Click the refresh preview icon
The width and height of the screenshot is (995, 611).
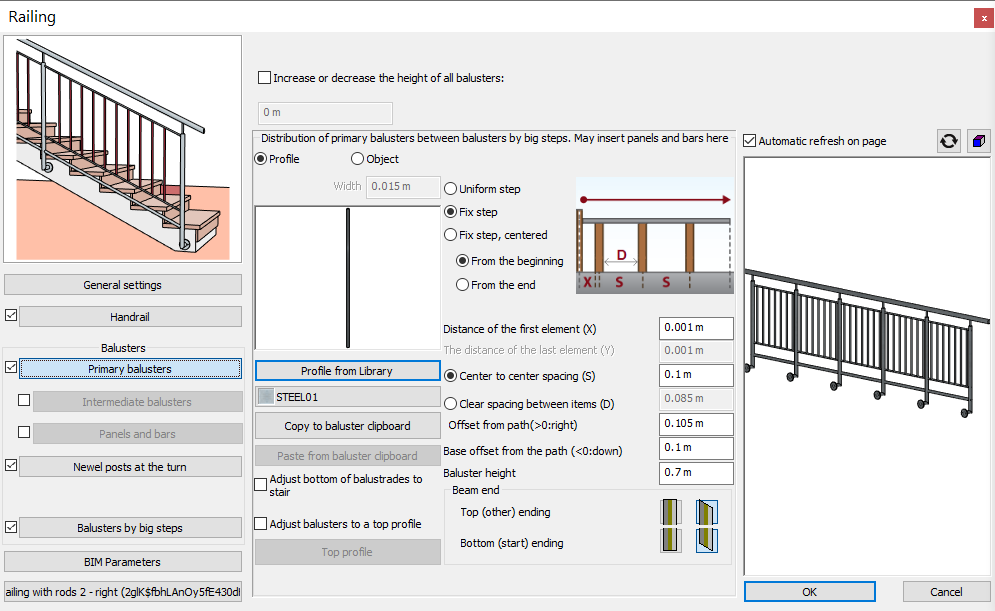[x=948, y=141]
